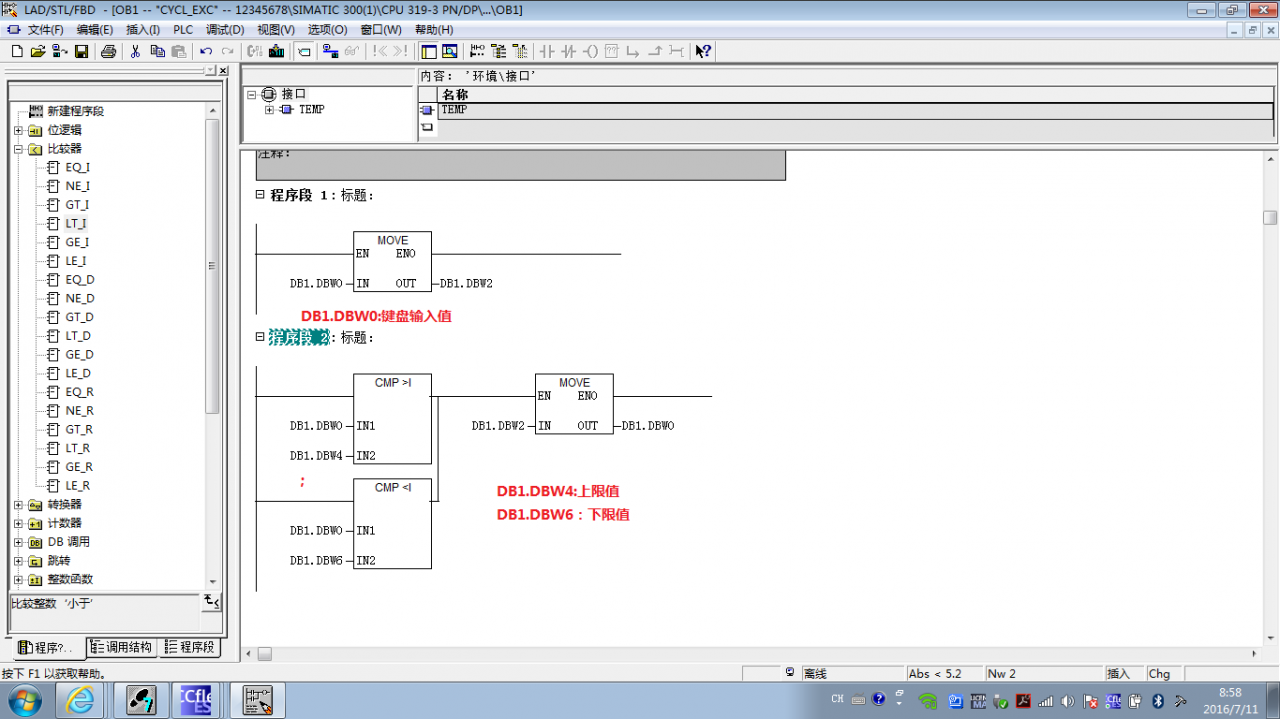Select 新建程序段 in element tree

pyautogui.click(x=75, y=111)
